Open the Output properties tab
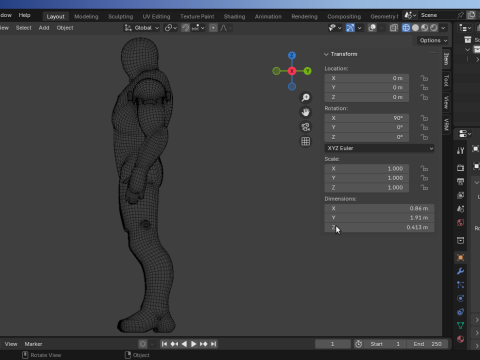The width and height of the screenshot is (480, 360). pyautogui.click(x=461, y=181)
